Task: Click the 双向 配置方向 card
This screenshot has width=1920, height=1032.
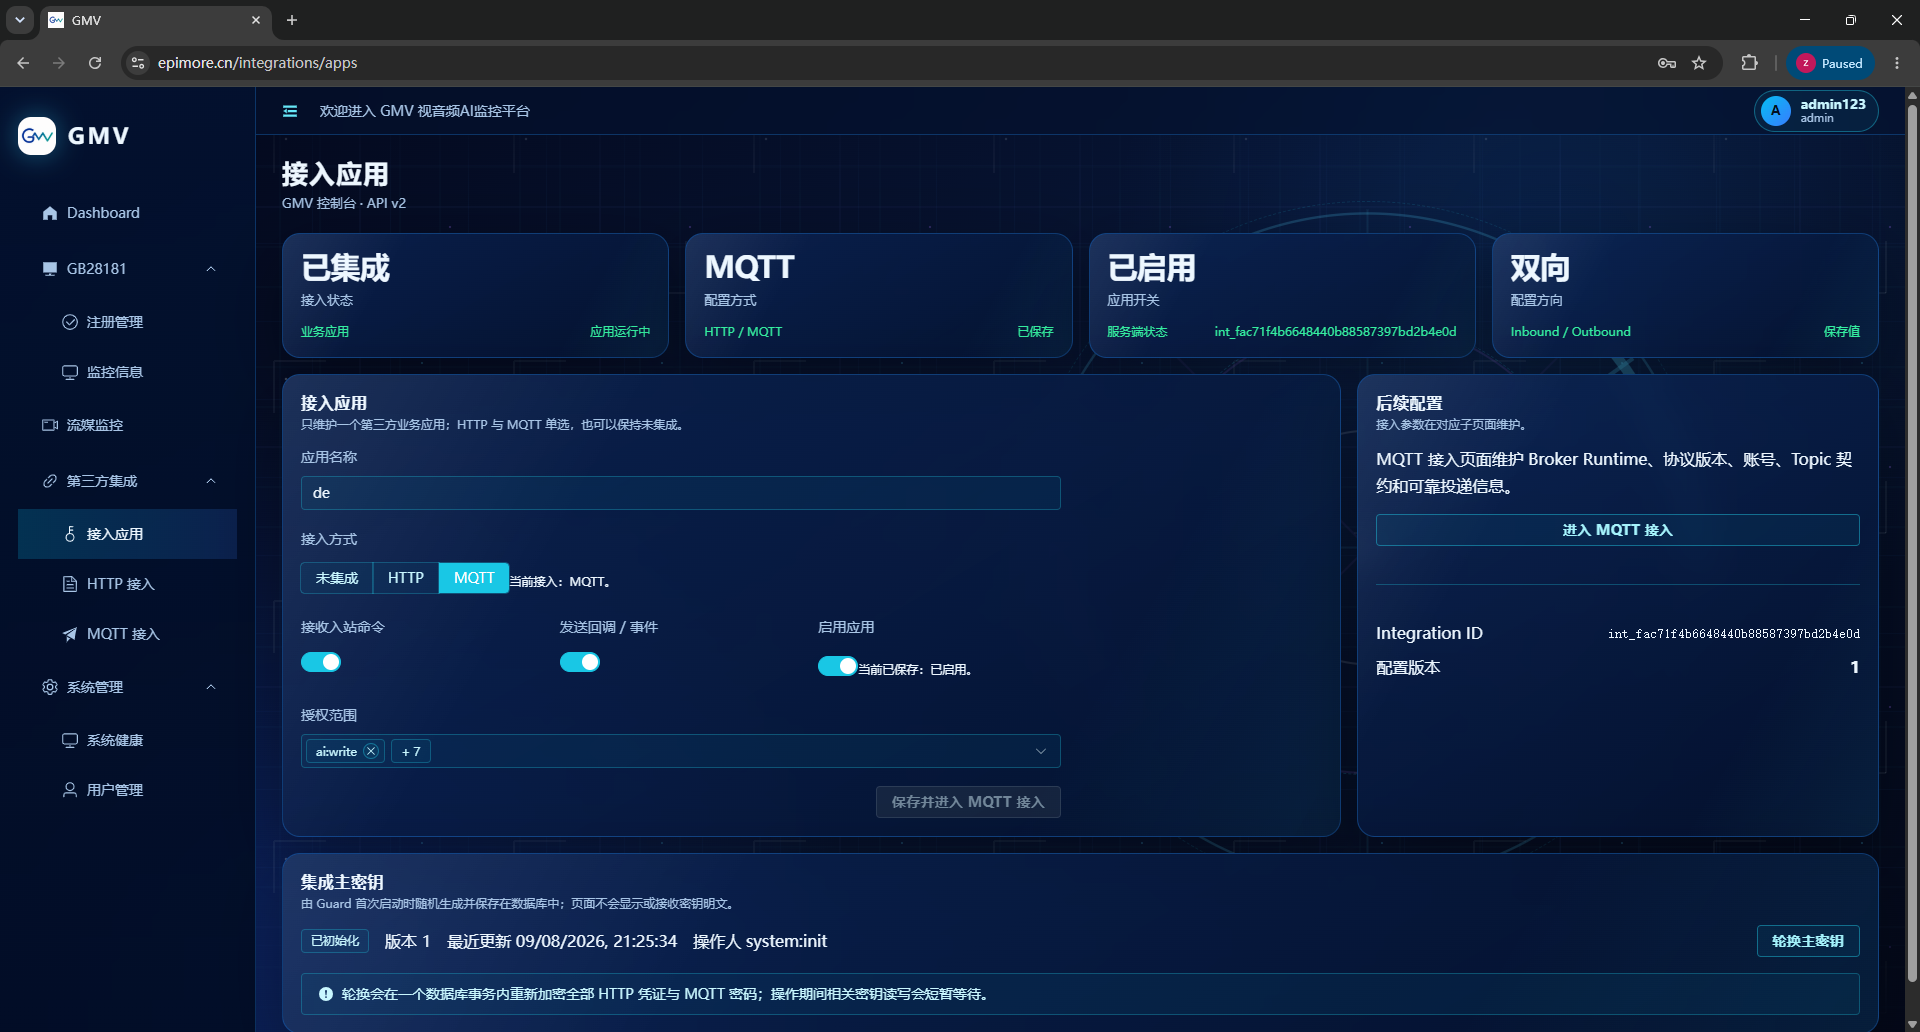Action: (x=1685, y=295)
